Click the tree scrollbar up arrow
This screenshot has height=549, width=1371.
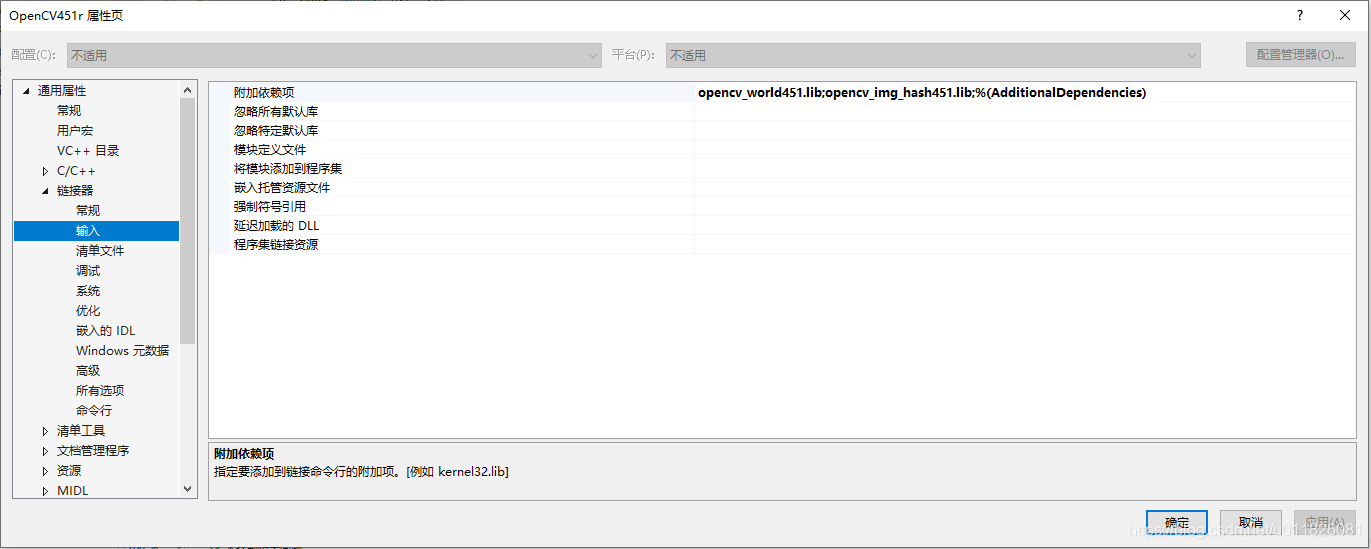[188, 91]
